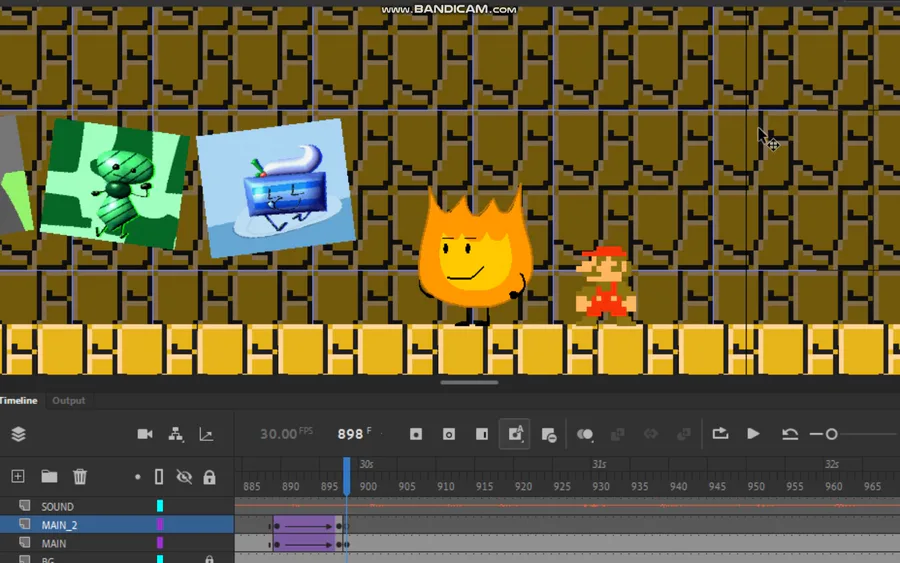
Task: Click the dimmed icon left of loop button
Action: point(683,434)
